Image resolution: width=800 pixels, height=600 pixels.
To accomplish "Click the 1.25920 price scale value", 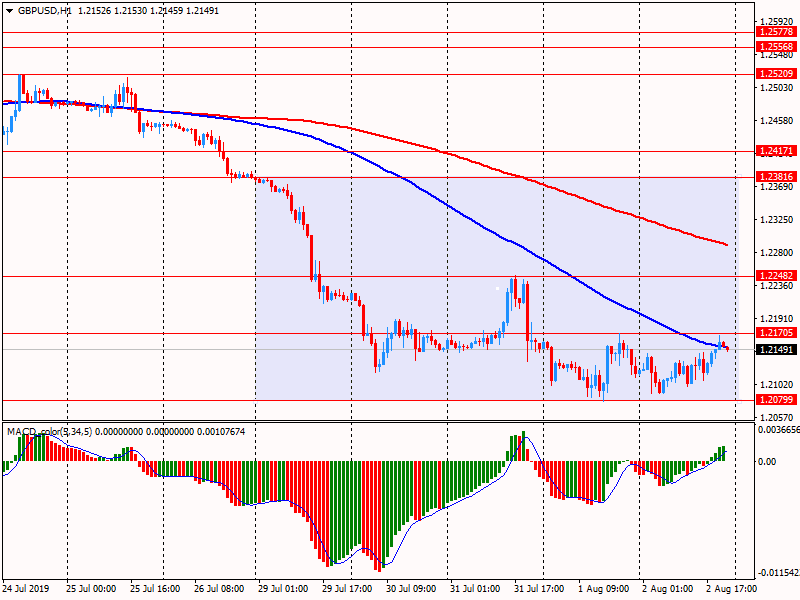I will (777, 22).
